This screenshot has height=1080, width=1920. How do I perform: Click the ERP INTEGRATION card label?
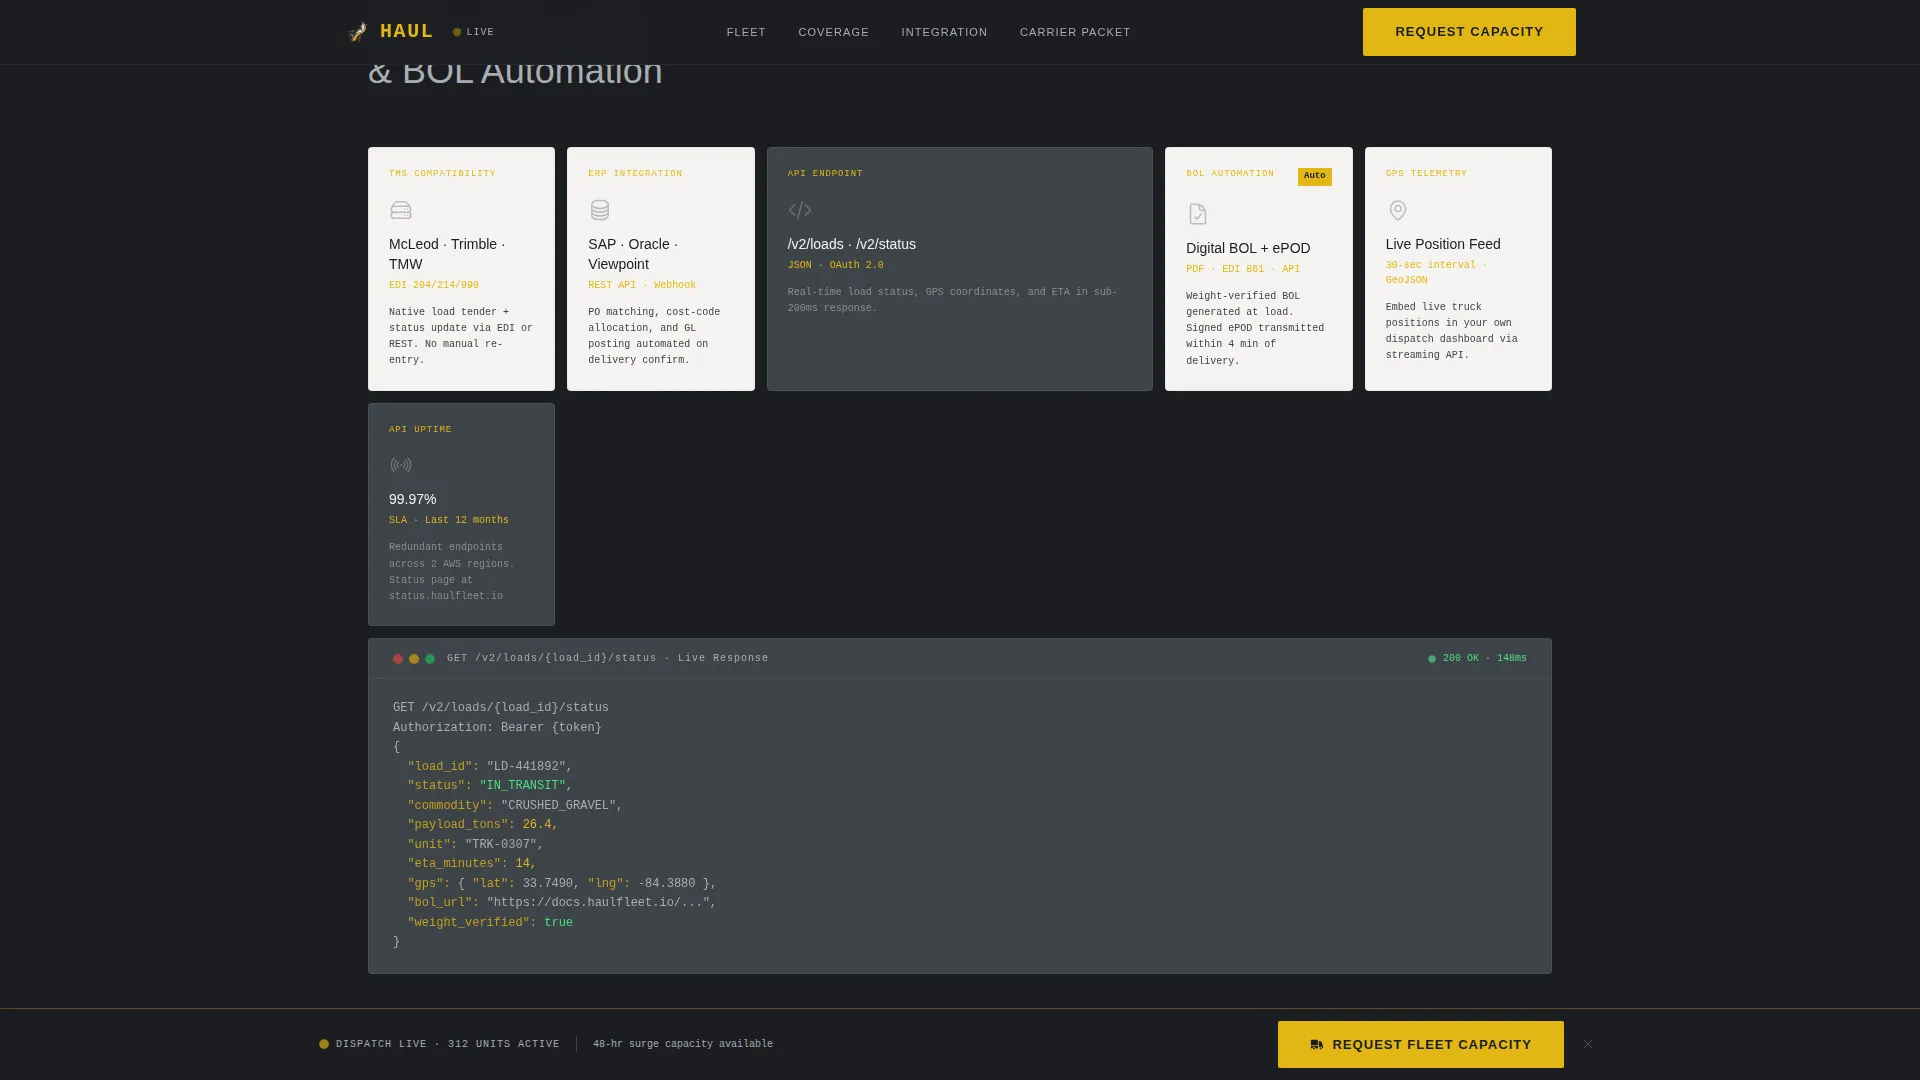click(x=635, y=174)
